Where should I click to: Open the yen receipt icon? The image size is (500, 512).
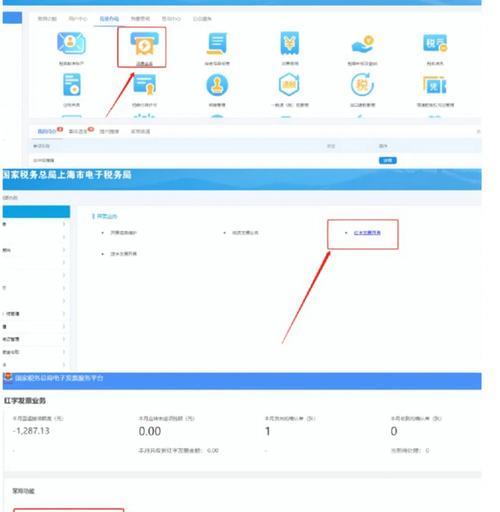(x=290, y=43)
